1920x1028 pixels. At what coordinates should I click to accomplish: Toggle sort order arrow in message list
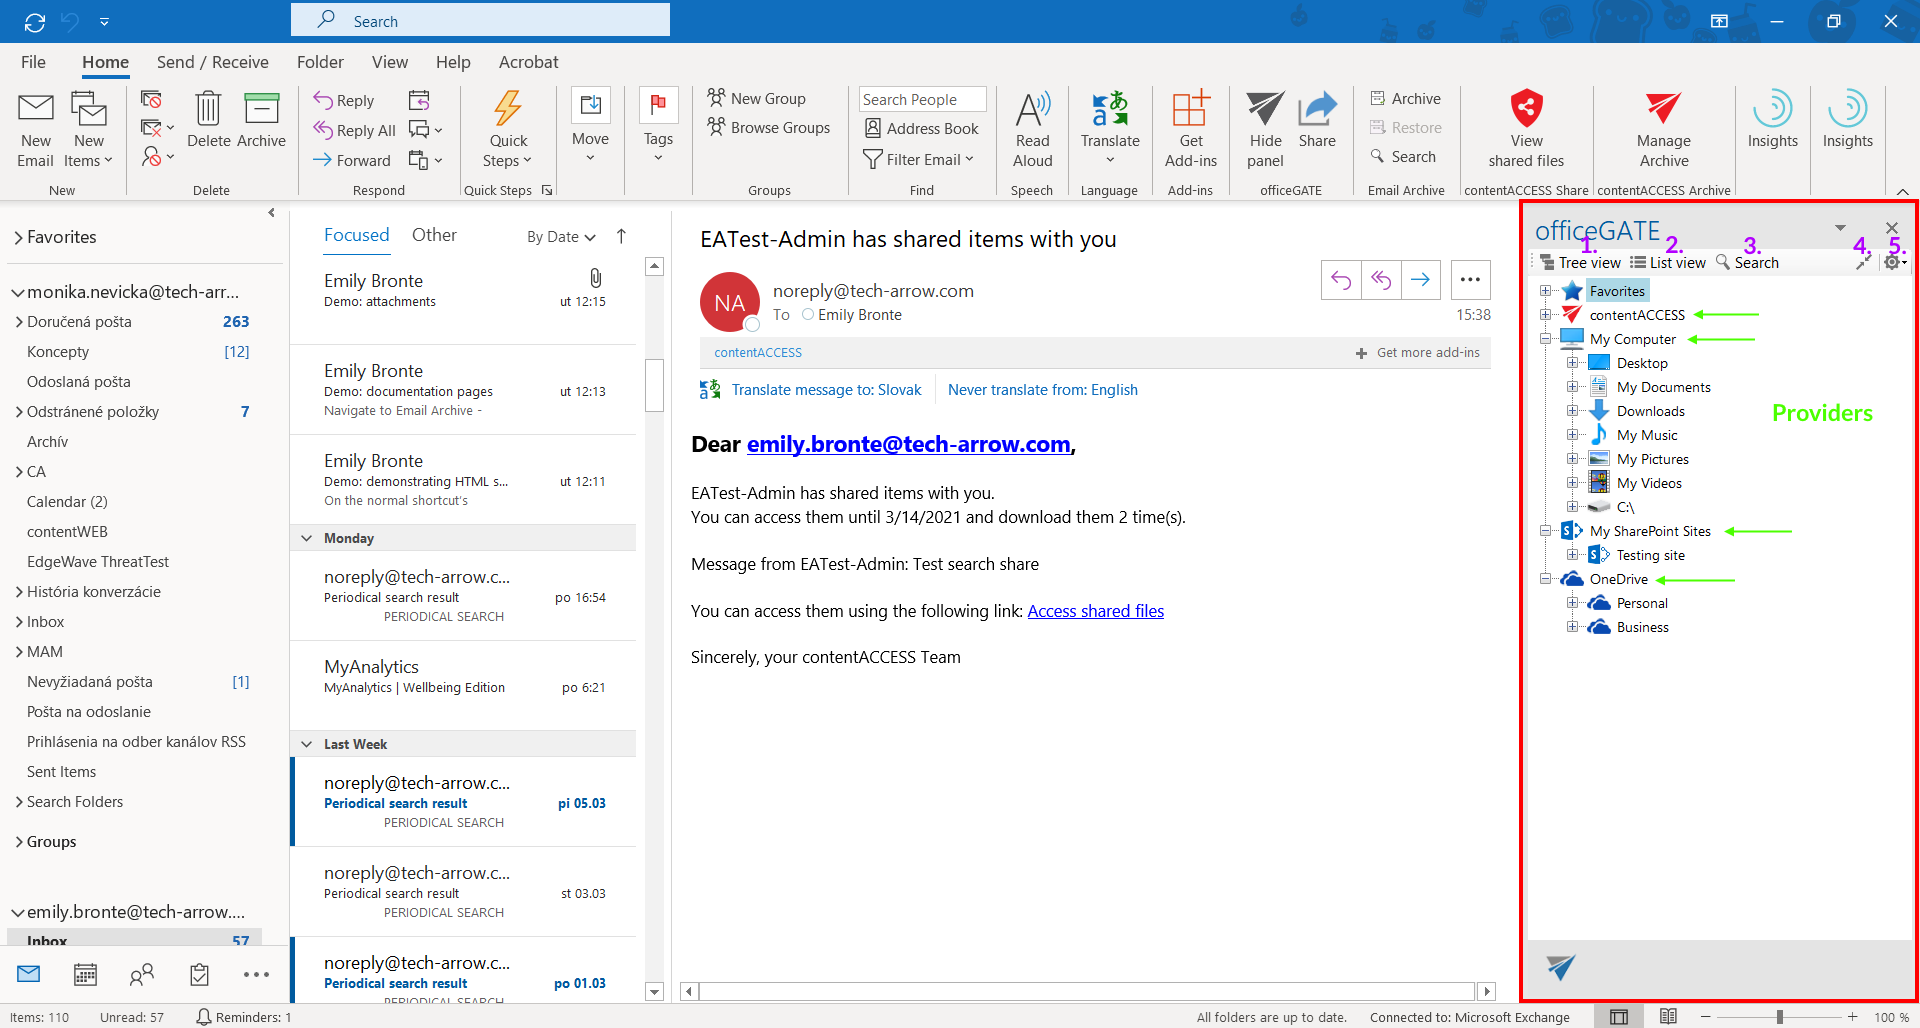click(x=621, y=236)
